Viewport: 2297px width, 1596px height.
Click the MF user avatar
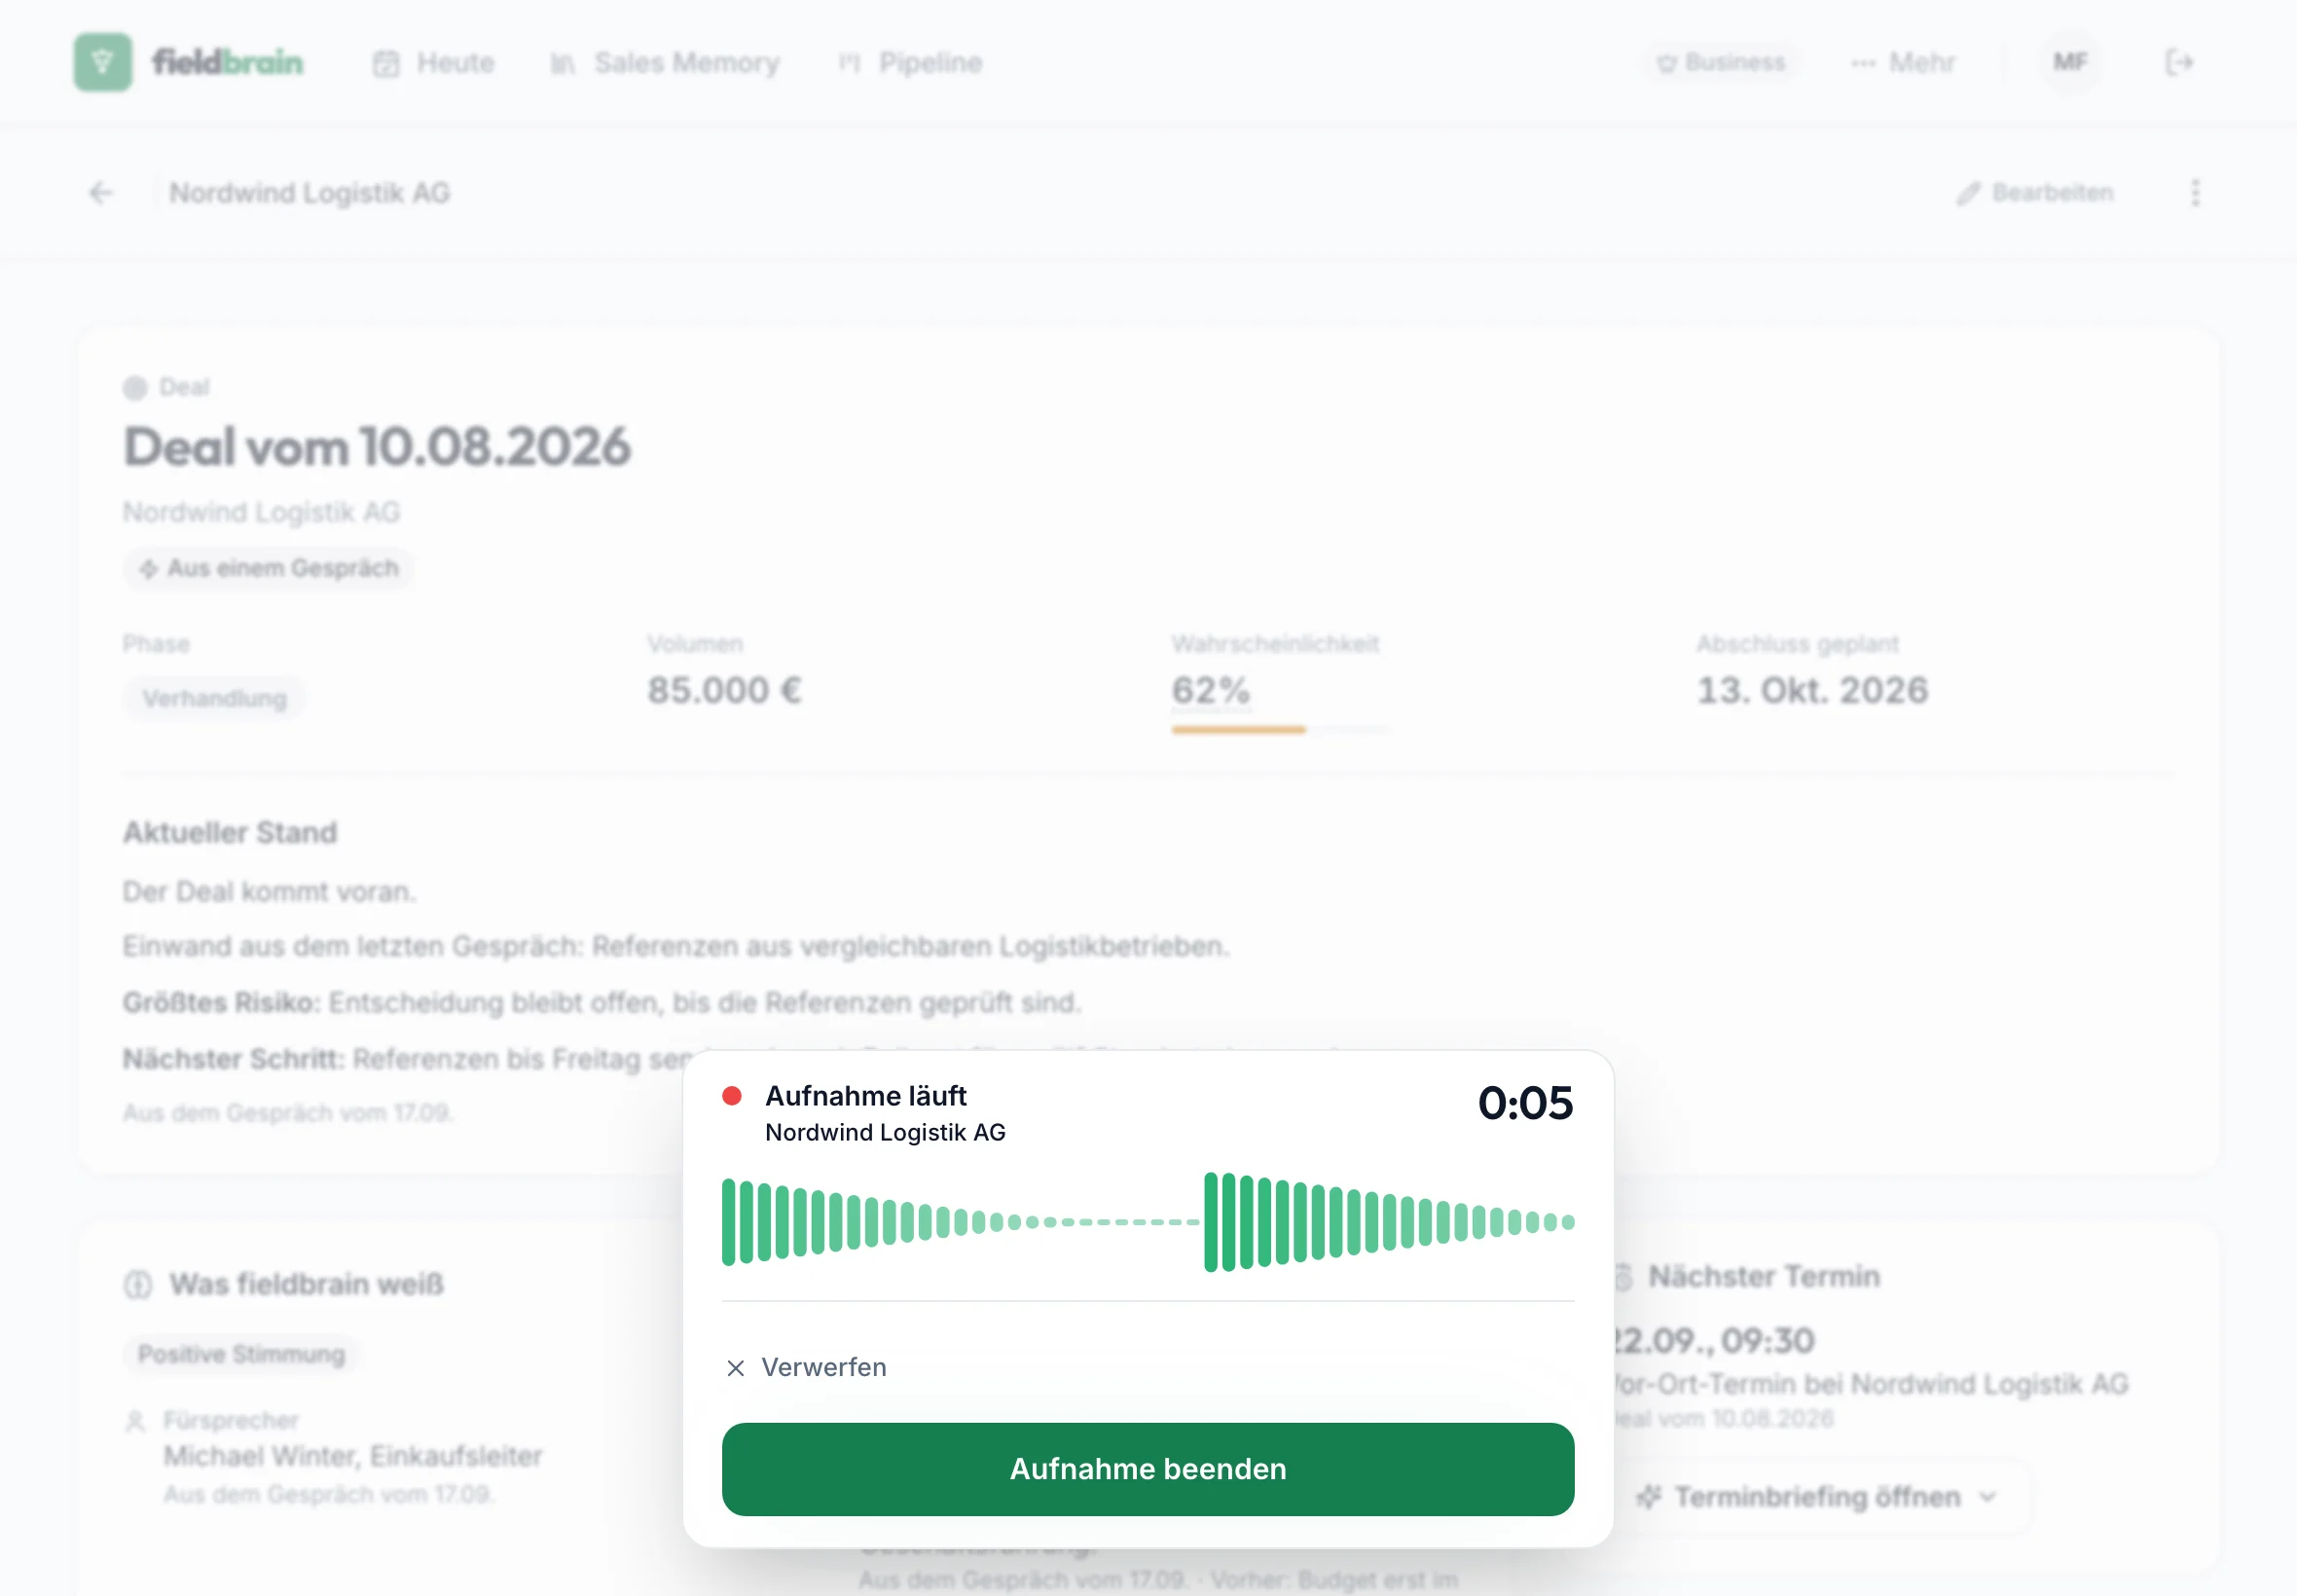(x=2070, y=63)
